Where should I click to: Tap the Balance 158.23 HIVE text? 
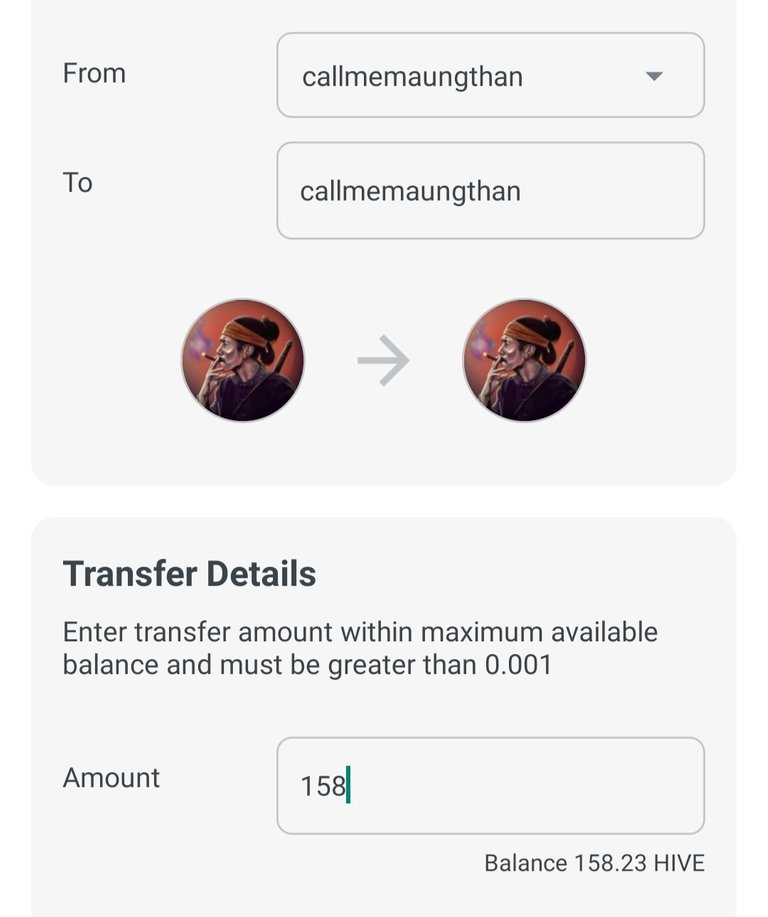[594, 863]
